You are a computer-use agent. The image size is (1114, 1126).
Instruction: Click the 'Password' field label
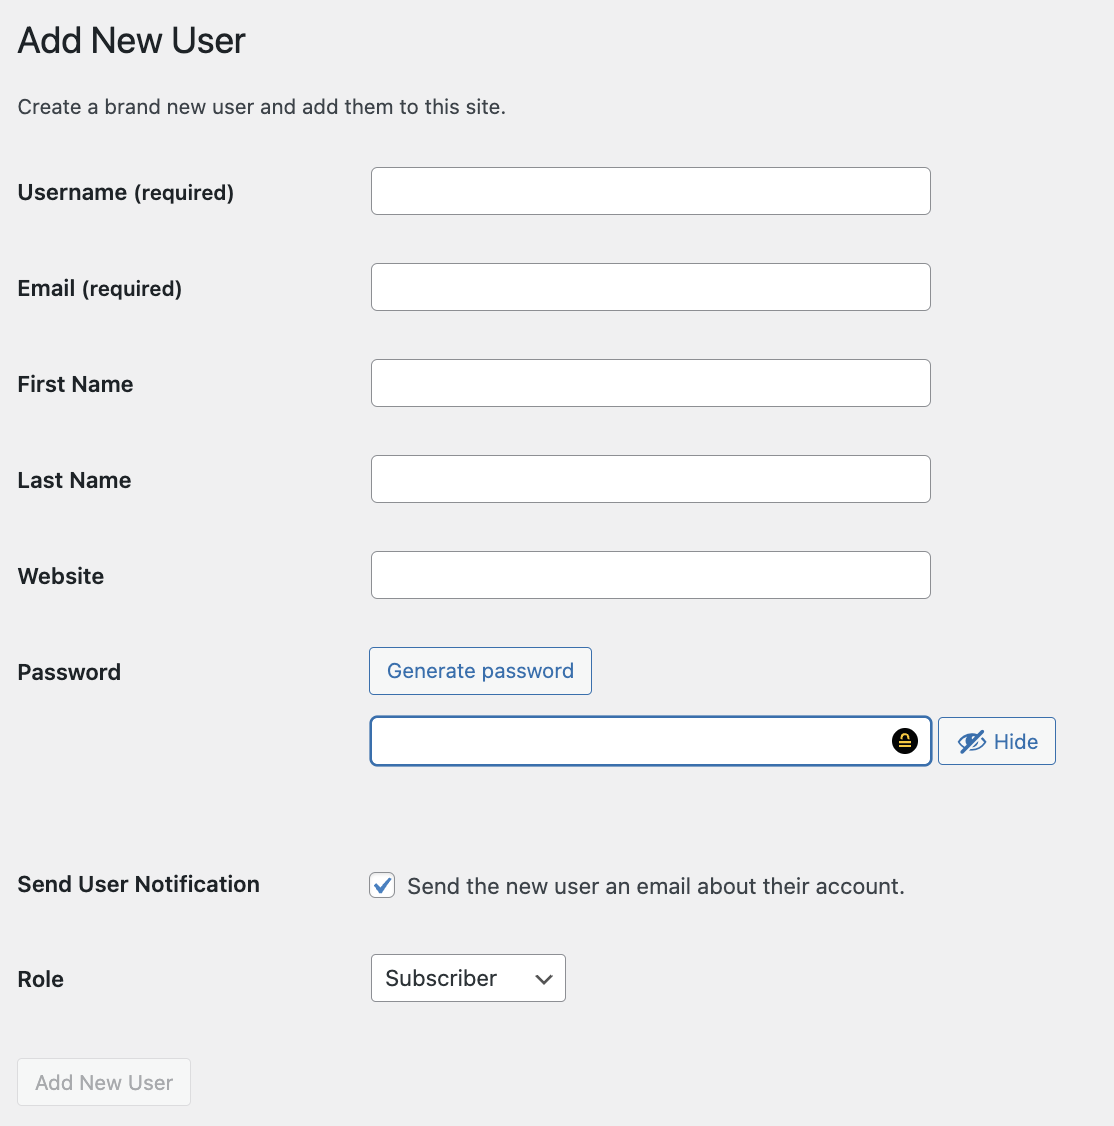coord(69,672)
